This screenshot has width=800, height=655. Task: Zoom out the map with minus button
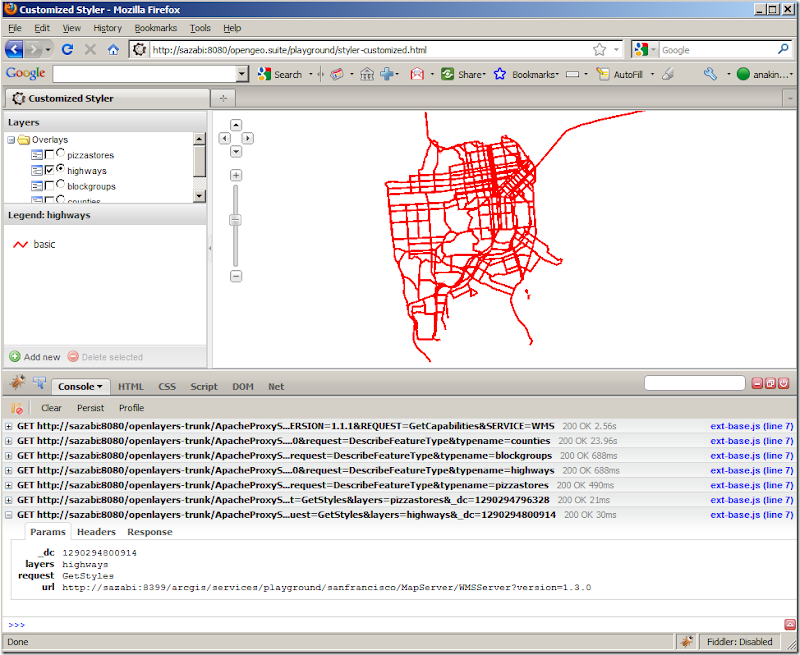point(236,276)
